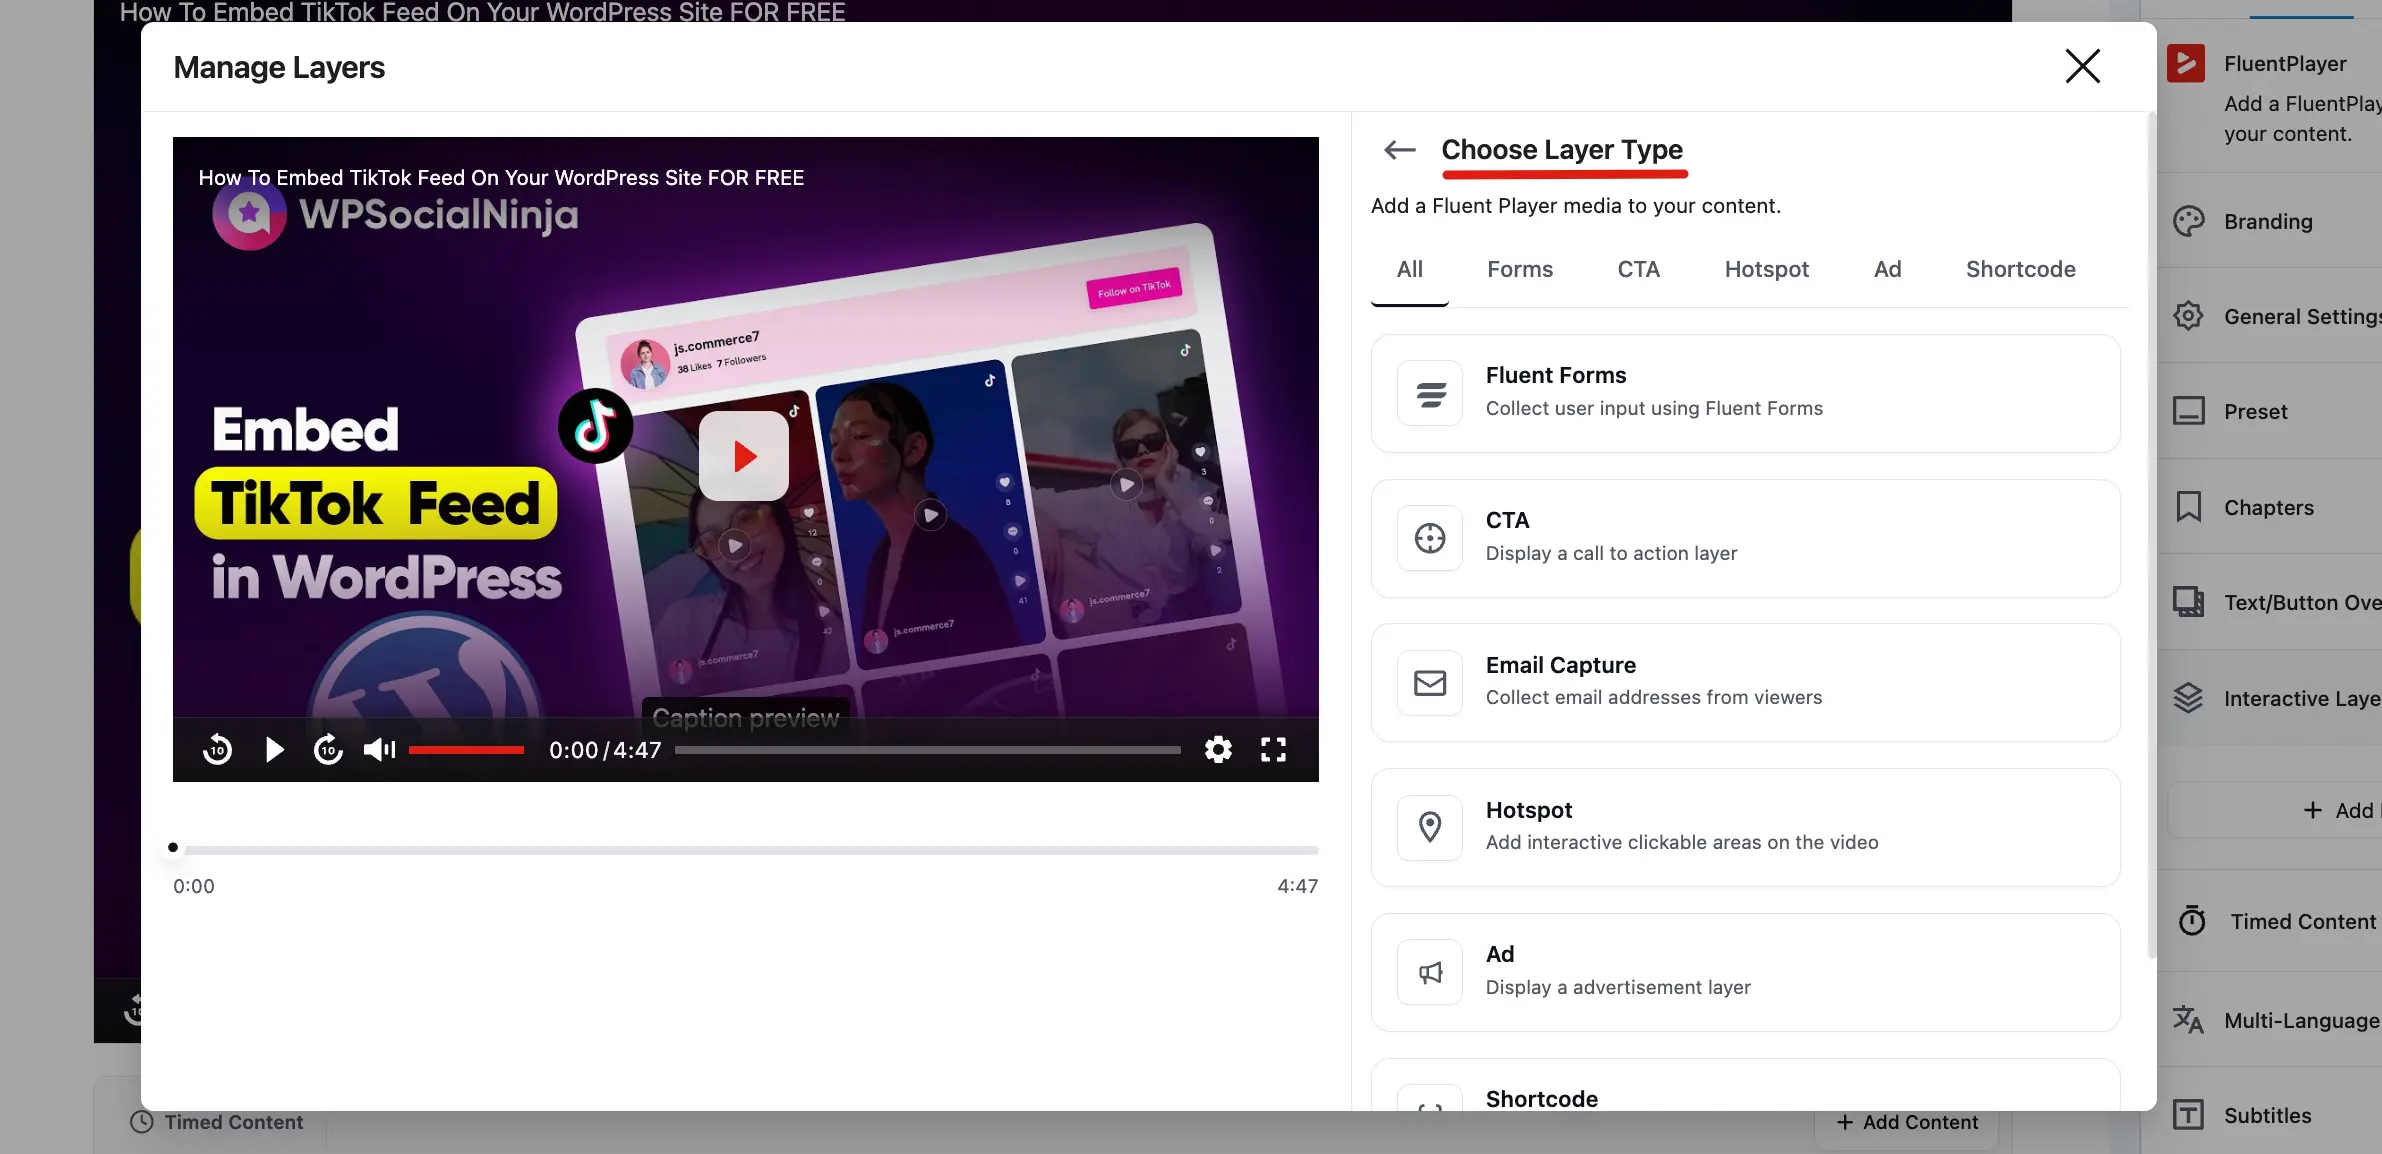Image resolution: width=2382 pixels, height=1154 pixels.
Task: Click the large center play button
Action: 744,456
